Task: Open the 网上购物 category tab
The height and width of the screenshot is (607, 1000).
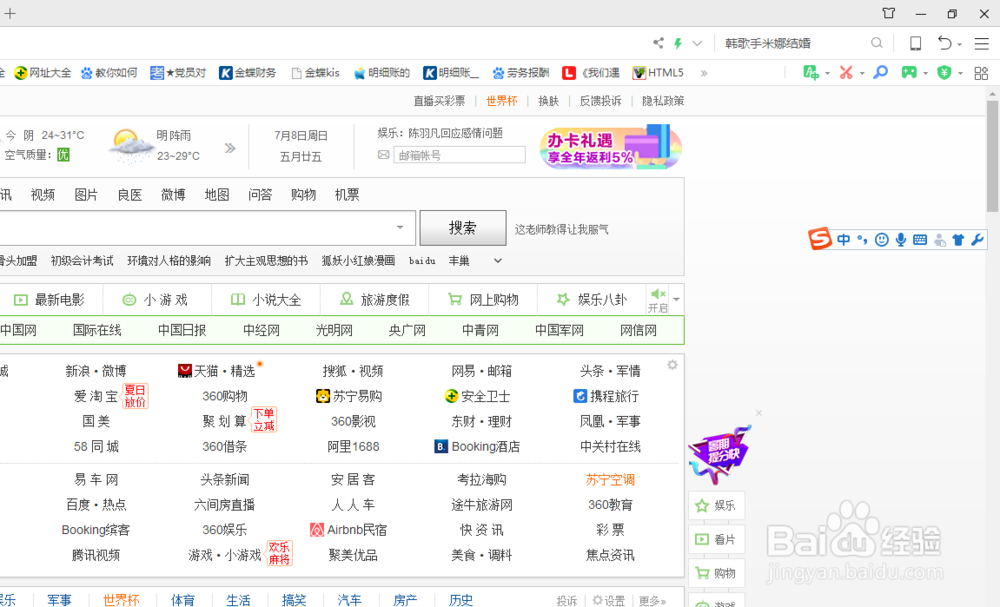Action: [x=483, y=300]
